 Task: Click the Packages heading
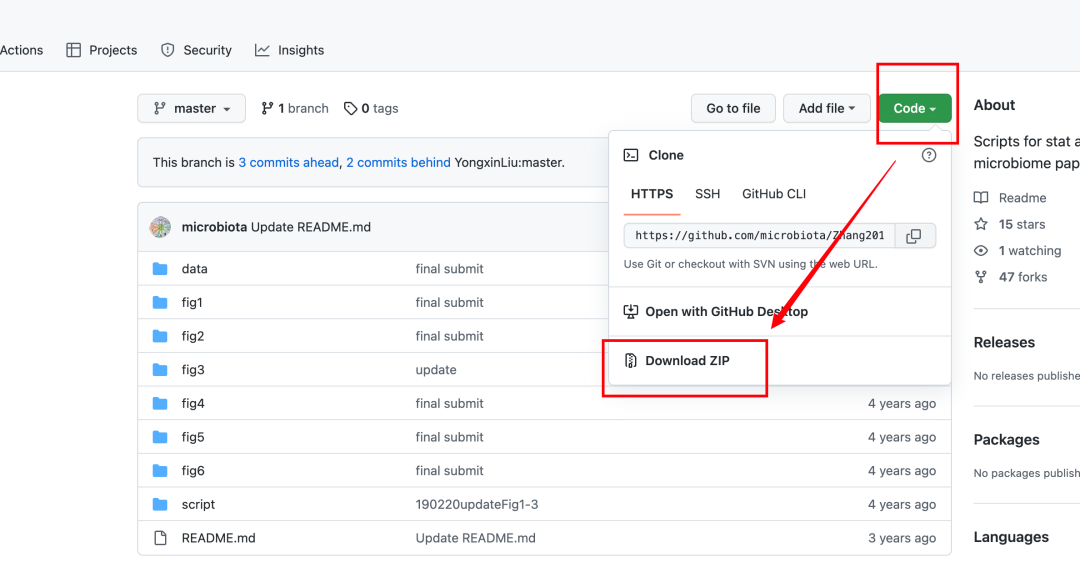[1006, 439]
